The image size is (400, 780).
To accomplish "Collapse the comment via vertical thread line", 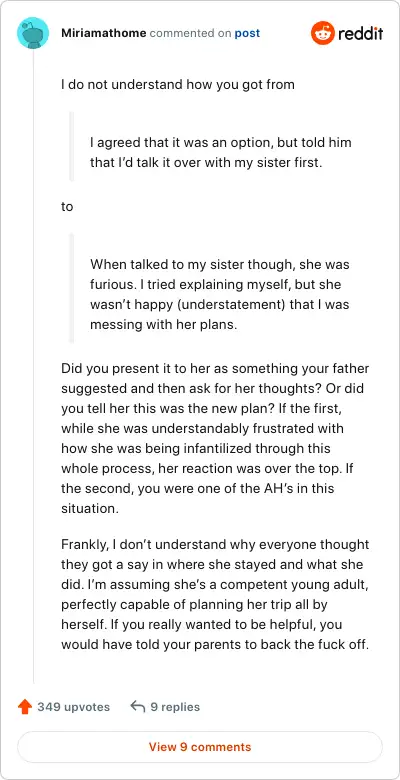I will tap(33, 366).
